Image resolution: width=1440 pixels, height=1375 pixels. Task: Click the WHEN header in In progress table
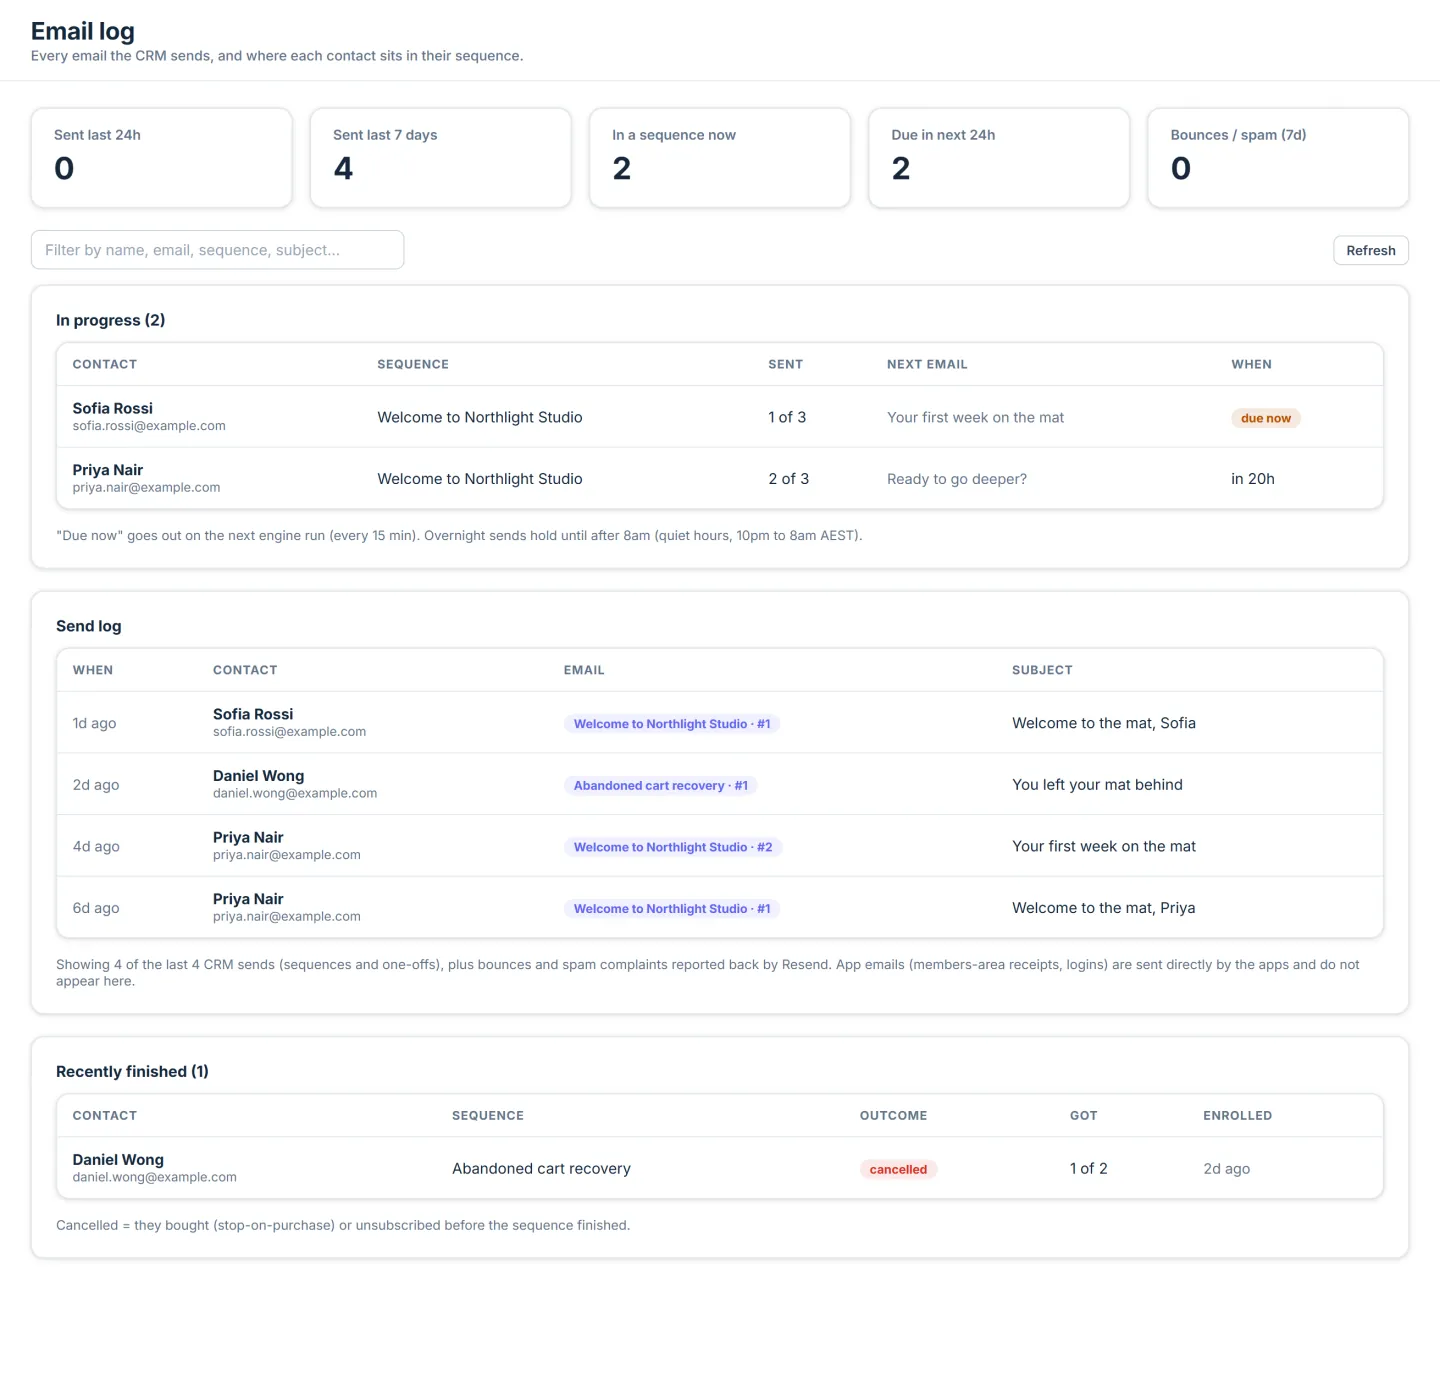point(1251,364)
